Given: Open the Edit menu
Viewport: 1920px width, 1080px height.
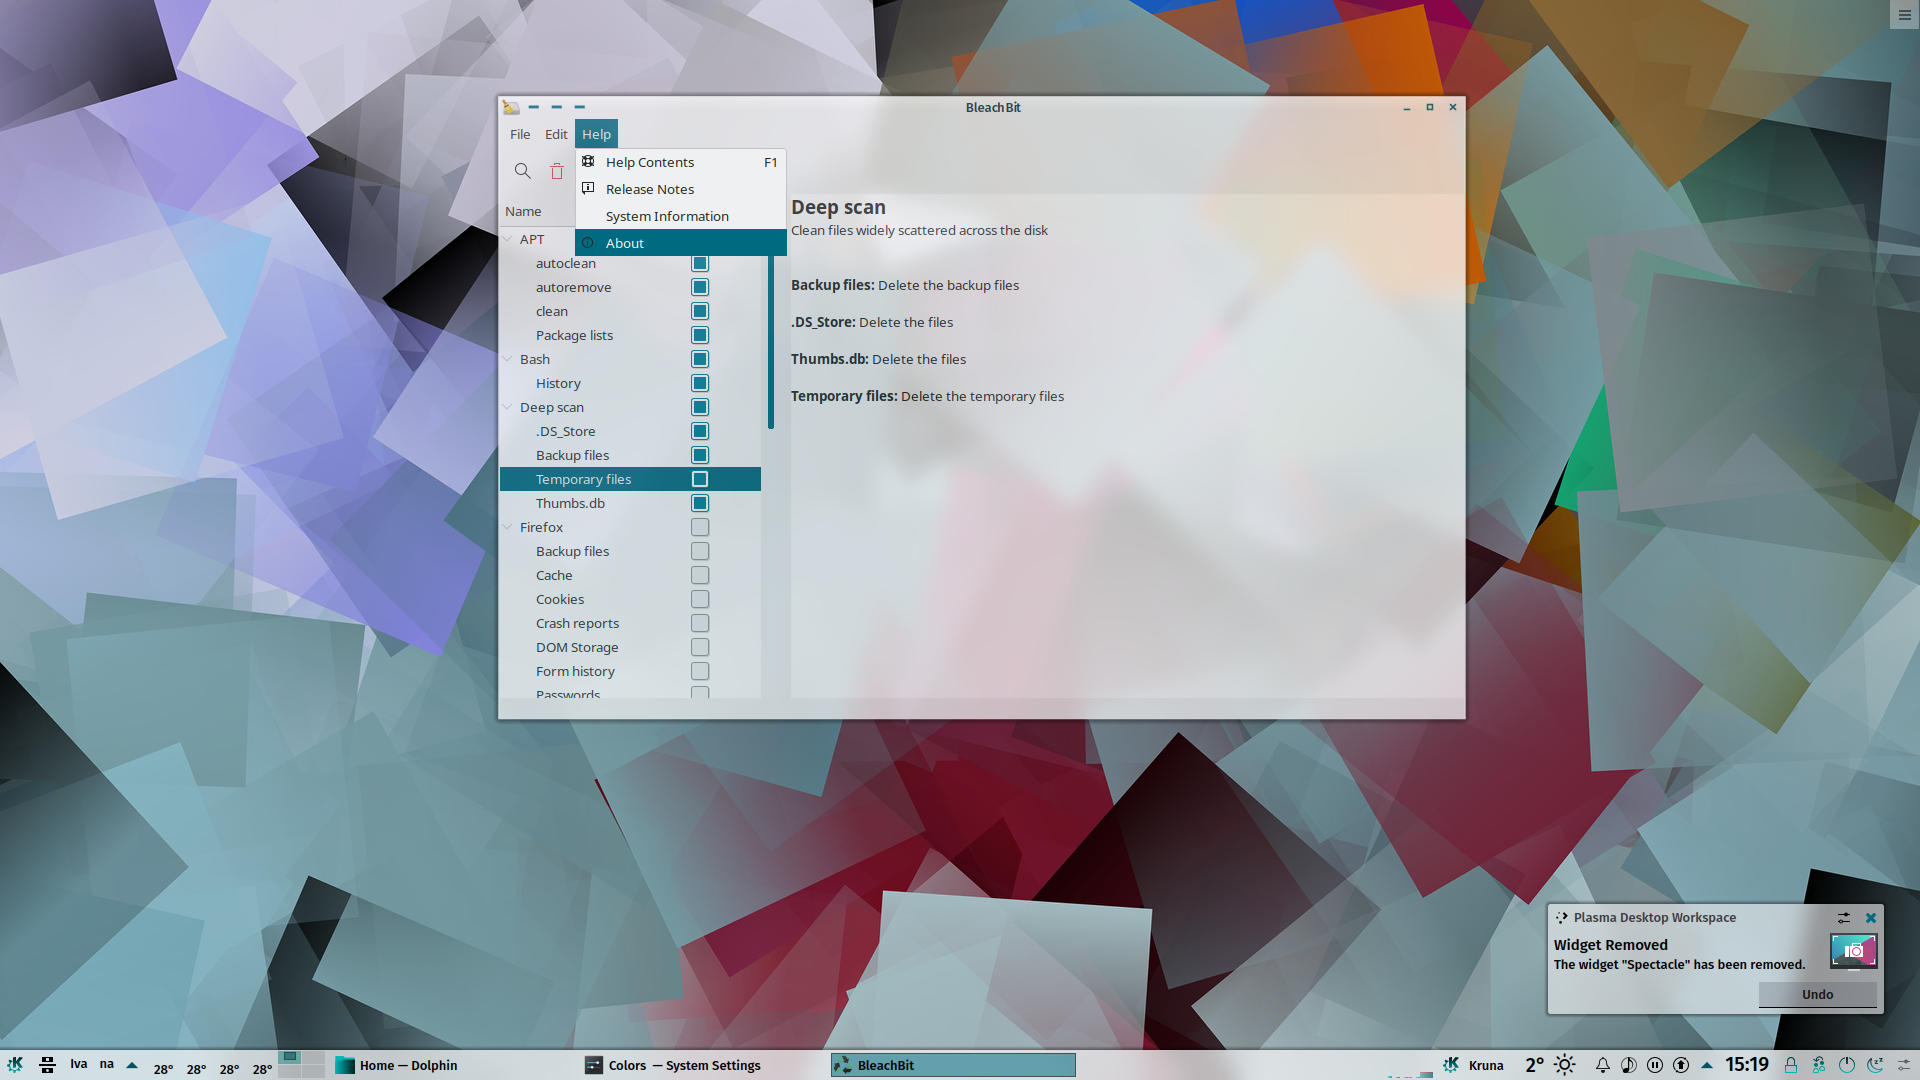Looking at the screenshot, I should (556, 134).
